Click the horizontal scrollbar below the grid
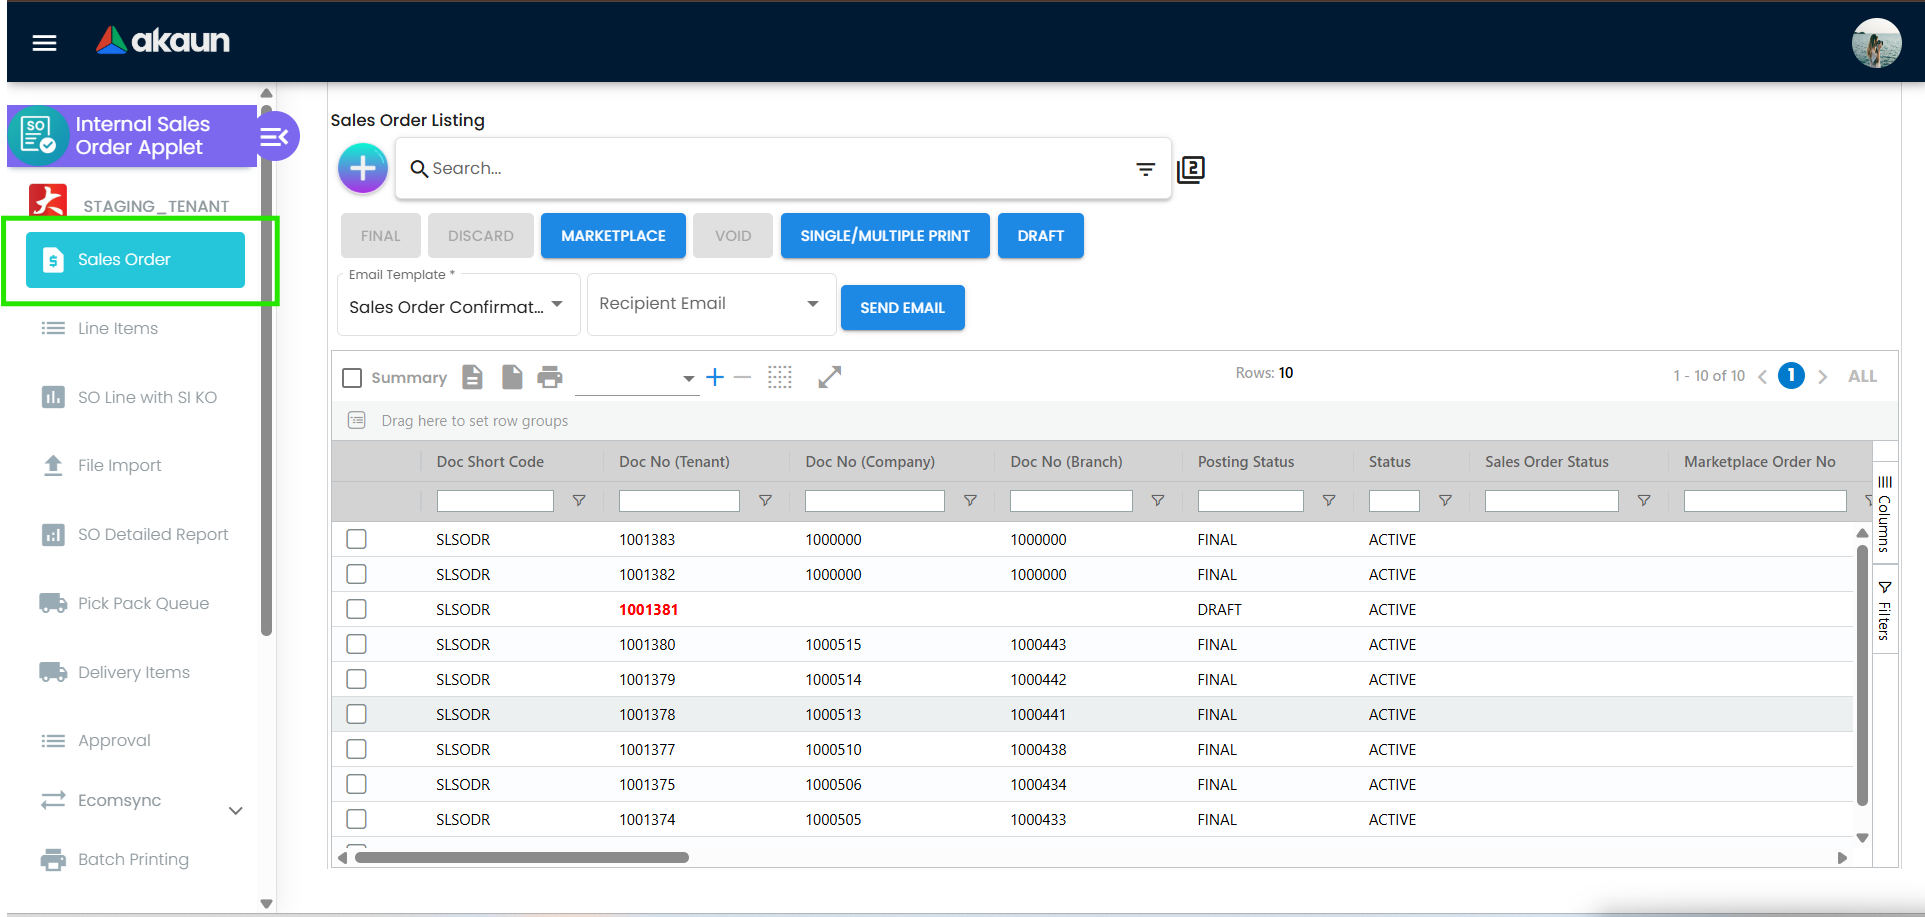The image size is (1925, 917). (522, 858)
